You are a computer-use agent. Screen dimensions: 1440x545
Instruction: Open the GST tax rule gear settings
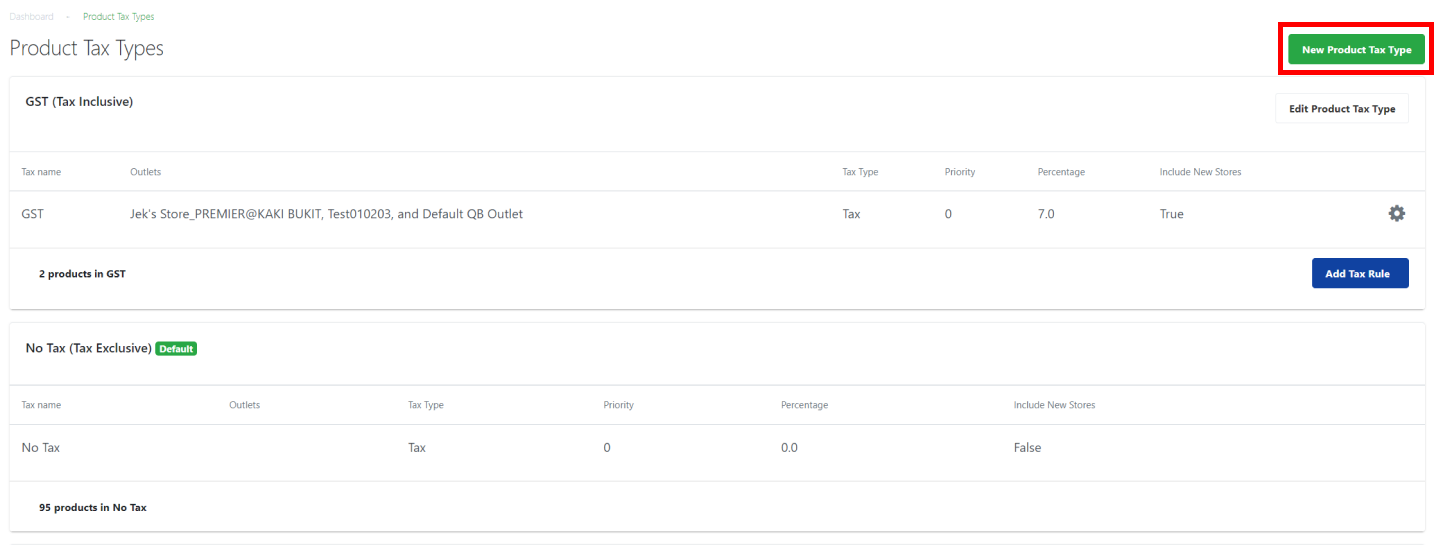[1396, 213]
